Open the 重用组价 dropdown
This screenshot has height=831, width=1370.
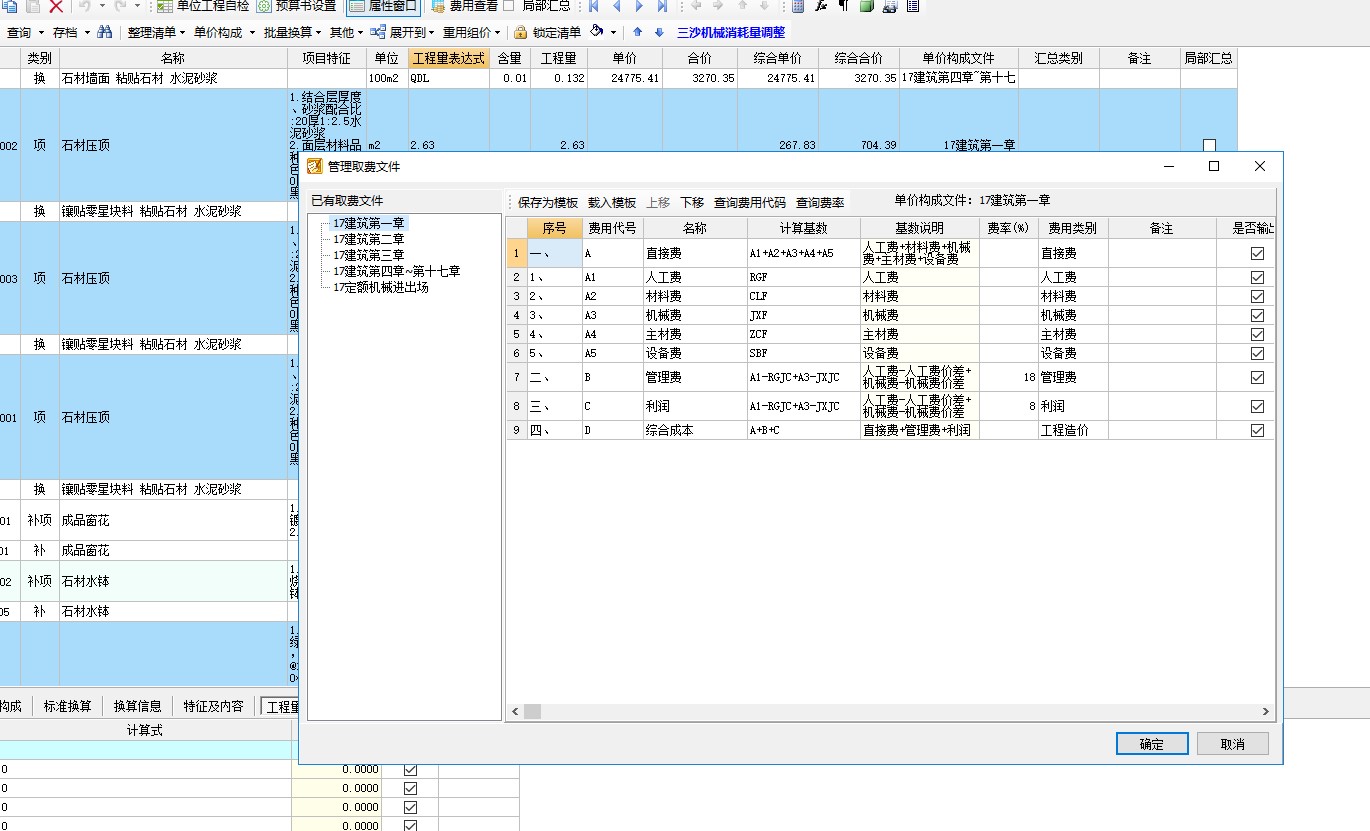[471, 32]
